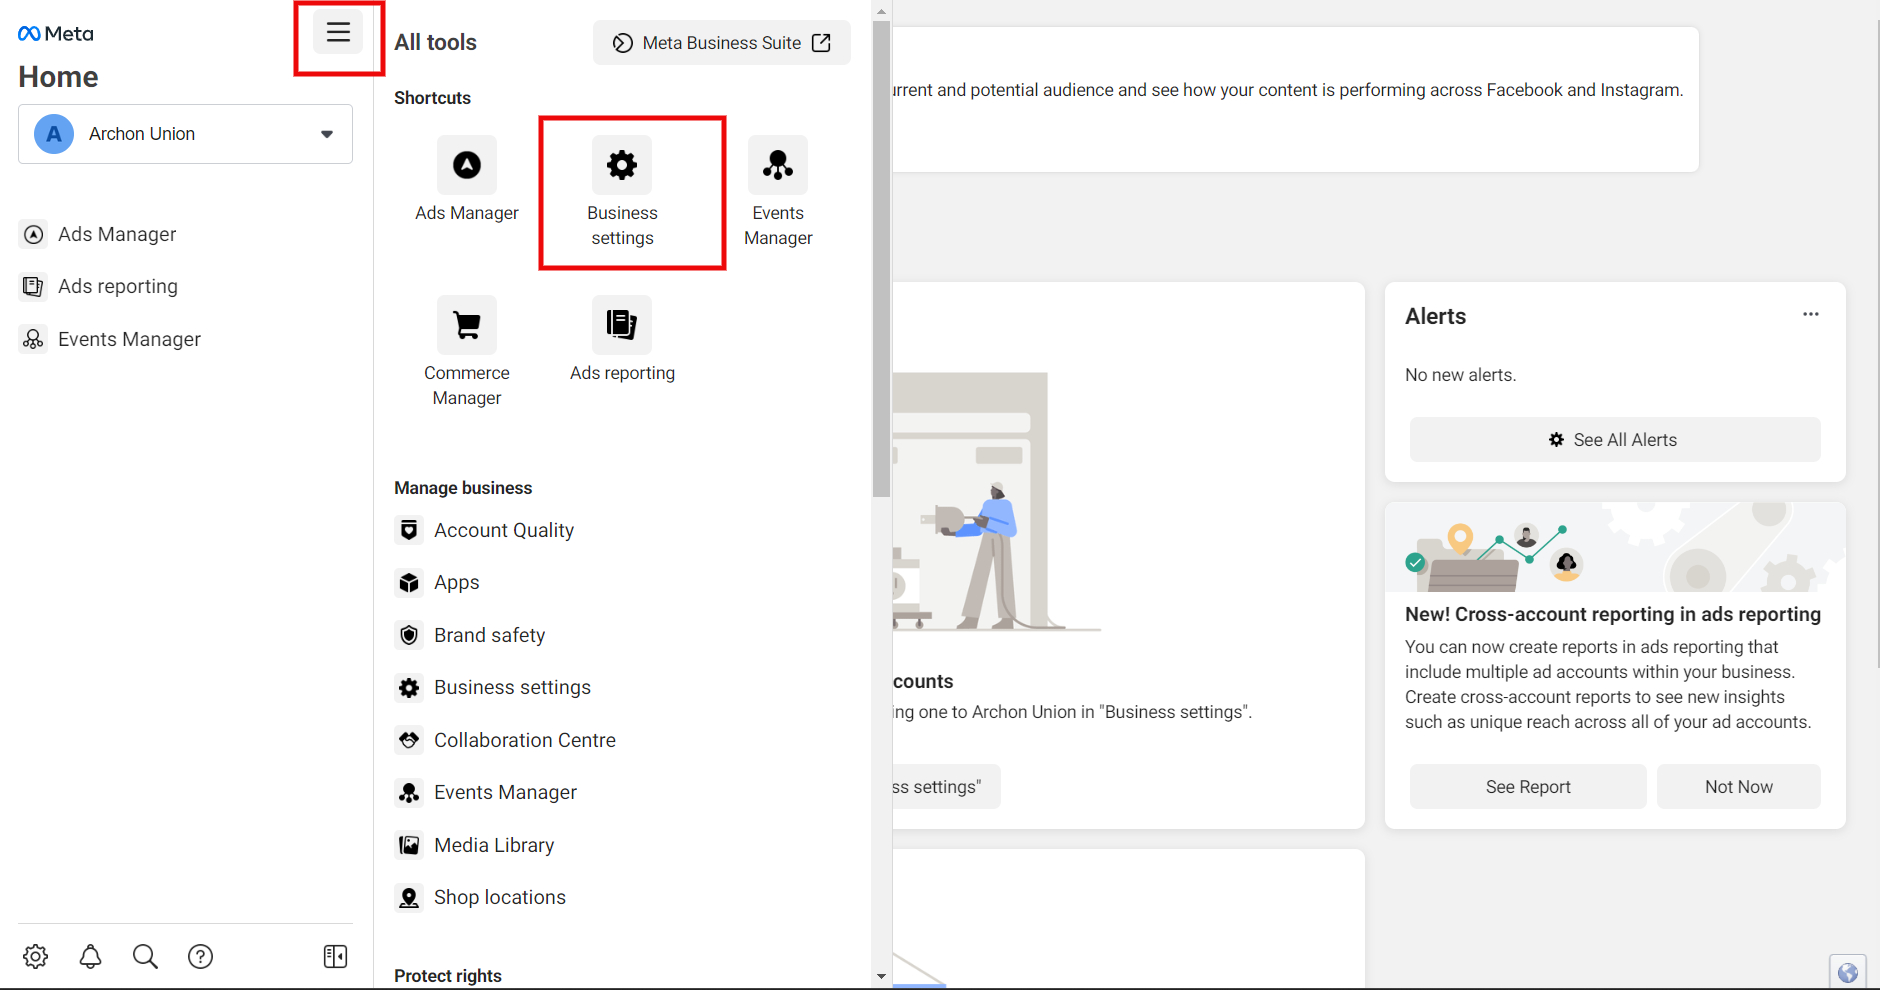Open the help question mark icon
This screenshot has height=990, width=1880.
click(200, 957)
